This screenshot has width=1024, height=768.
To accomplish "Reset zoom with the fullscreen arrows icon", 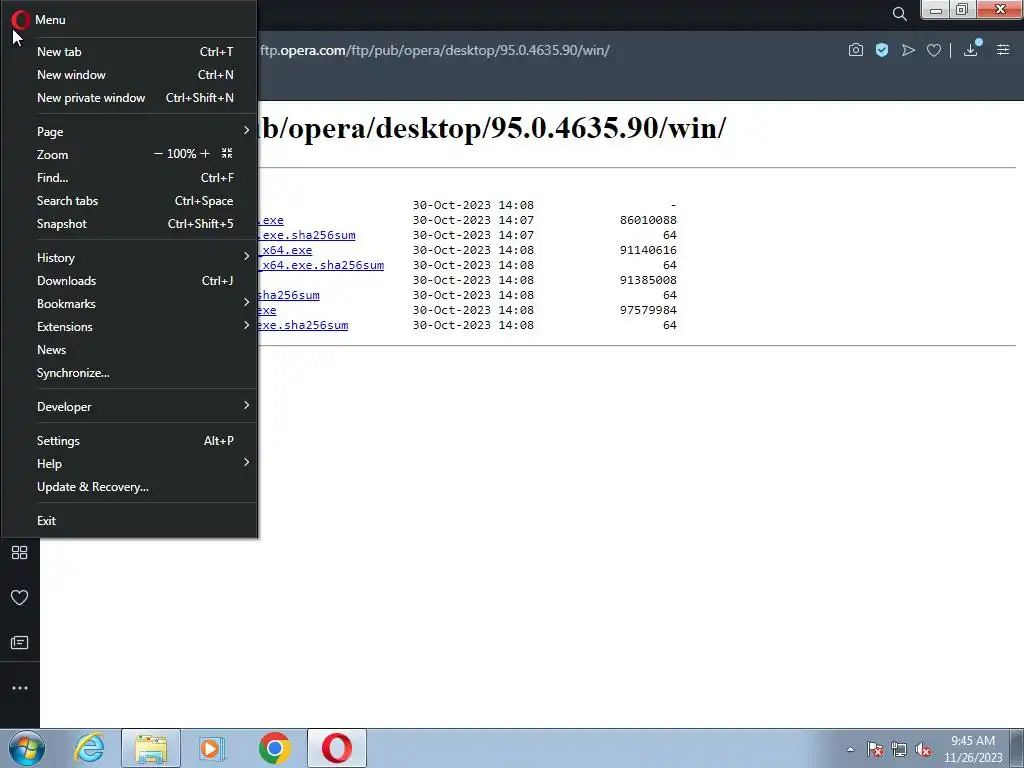I will tap(227, 153).
